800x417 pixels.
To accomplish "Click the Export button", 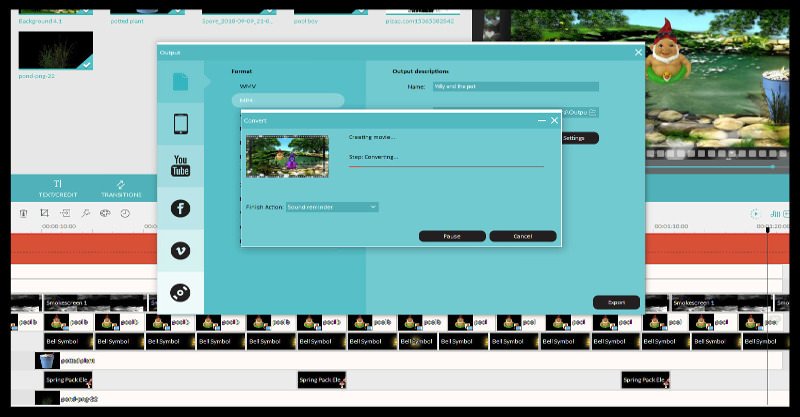I will [x=616, y=303].
